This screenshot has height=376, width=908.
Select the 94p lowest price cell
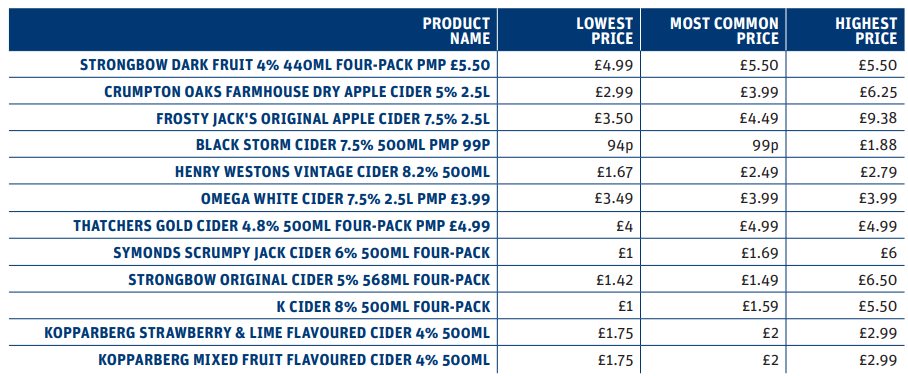621,145
